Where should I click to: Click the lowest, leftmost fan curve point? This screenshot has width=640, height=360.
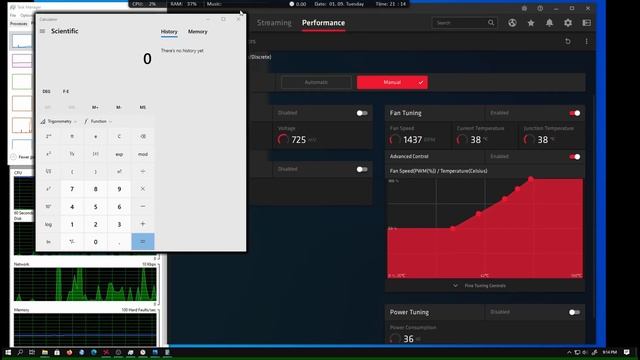453,229
